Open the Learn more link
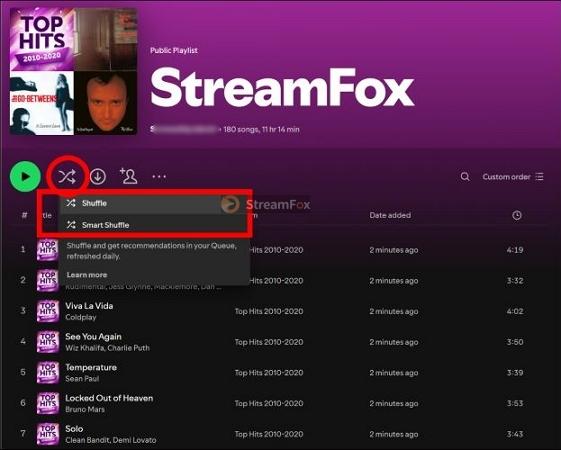 tap(87, 275)
